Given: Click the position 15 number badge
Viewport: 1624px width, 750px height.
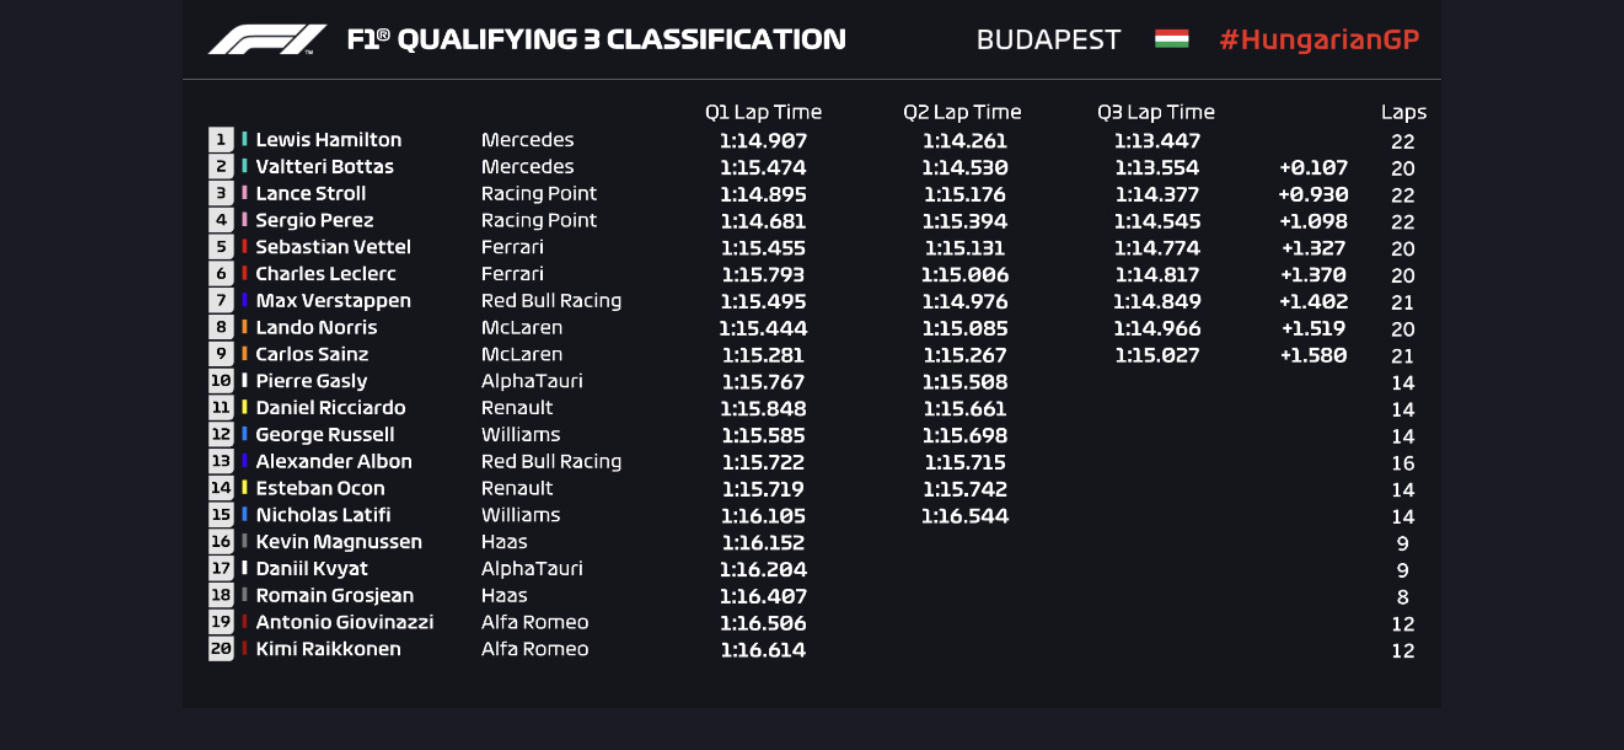Looking at the screenshot, I should click(x=221, y=515).
